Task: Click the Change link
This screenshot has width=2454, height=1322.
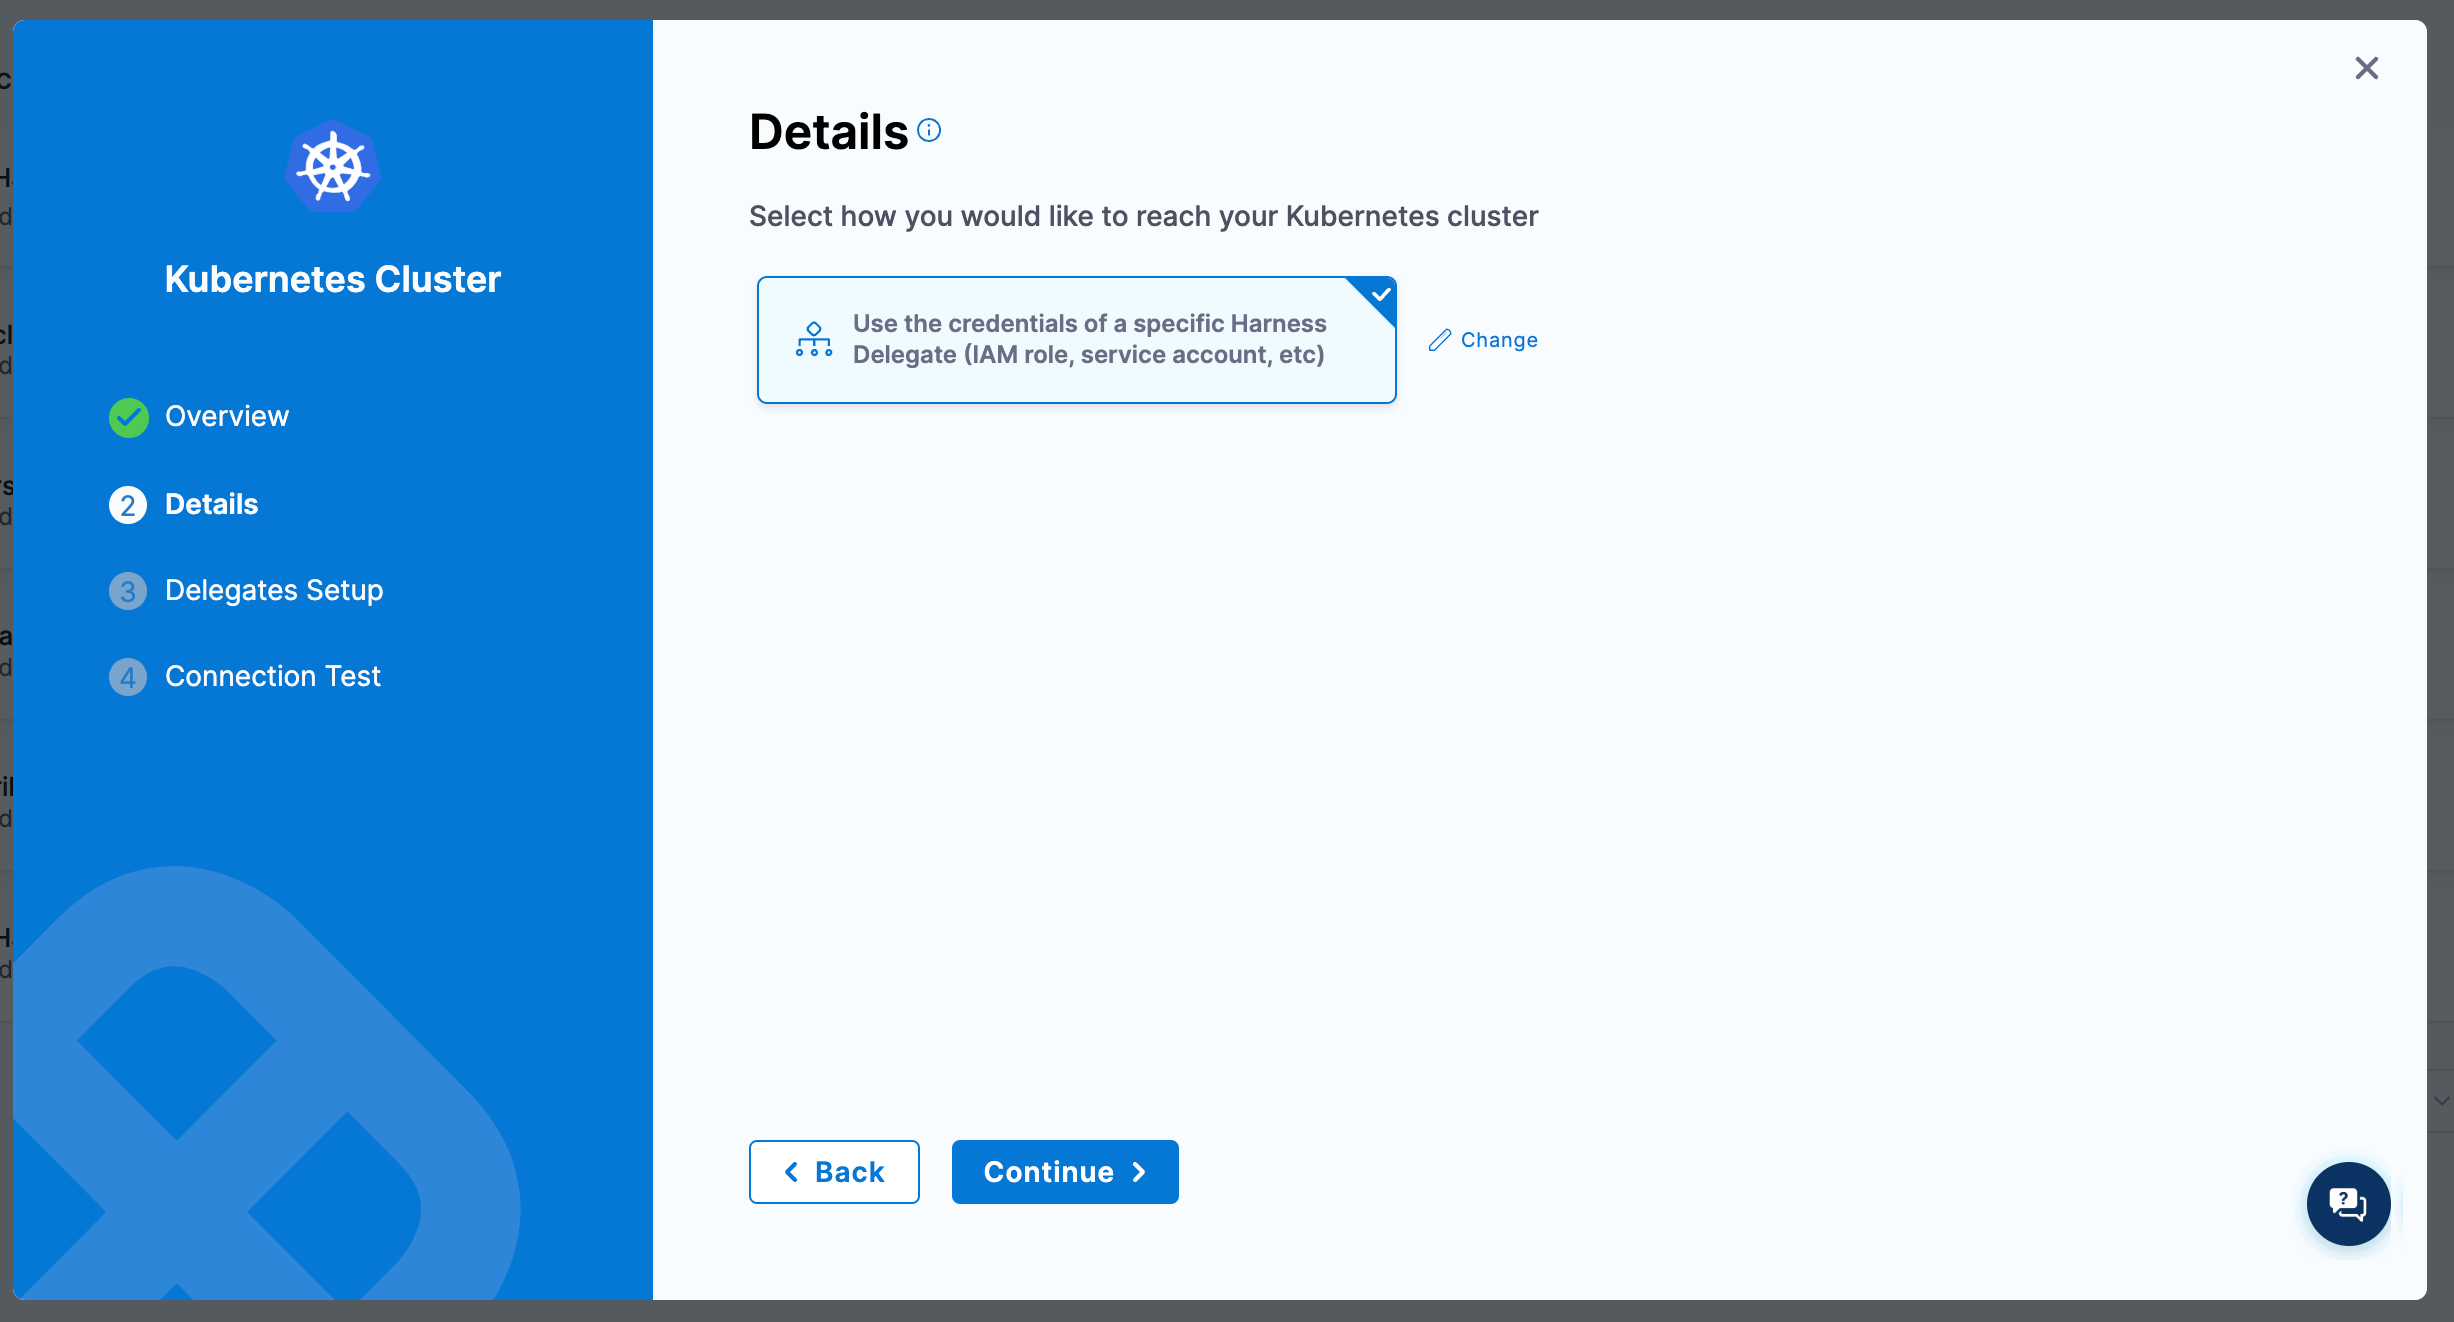Action: click(1498, 340)
